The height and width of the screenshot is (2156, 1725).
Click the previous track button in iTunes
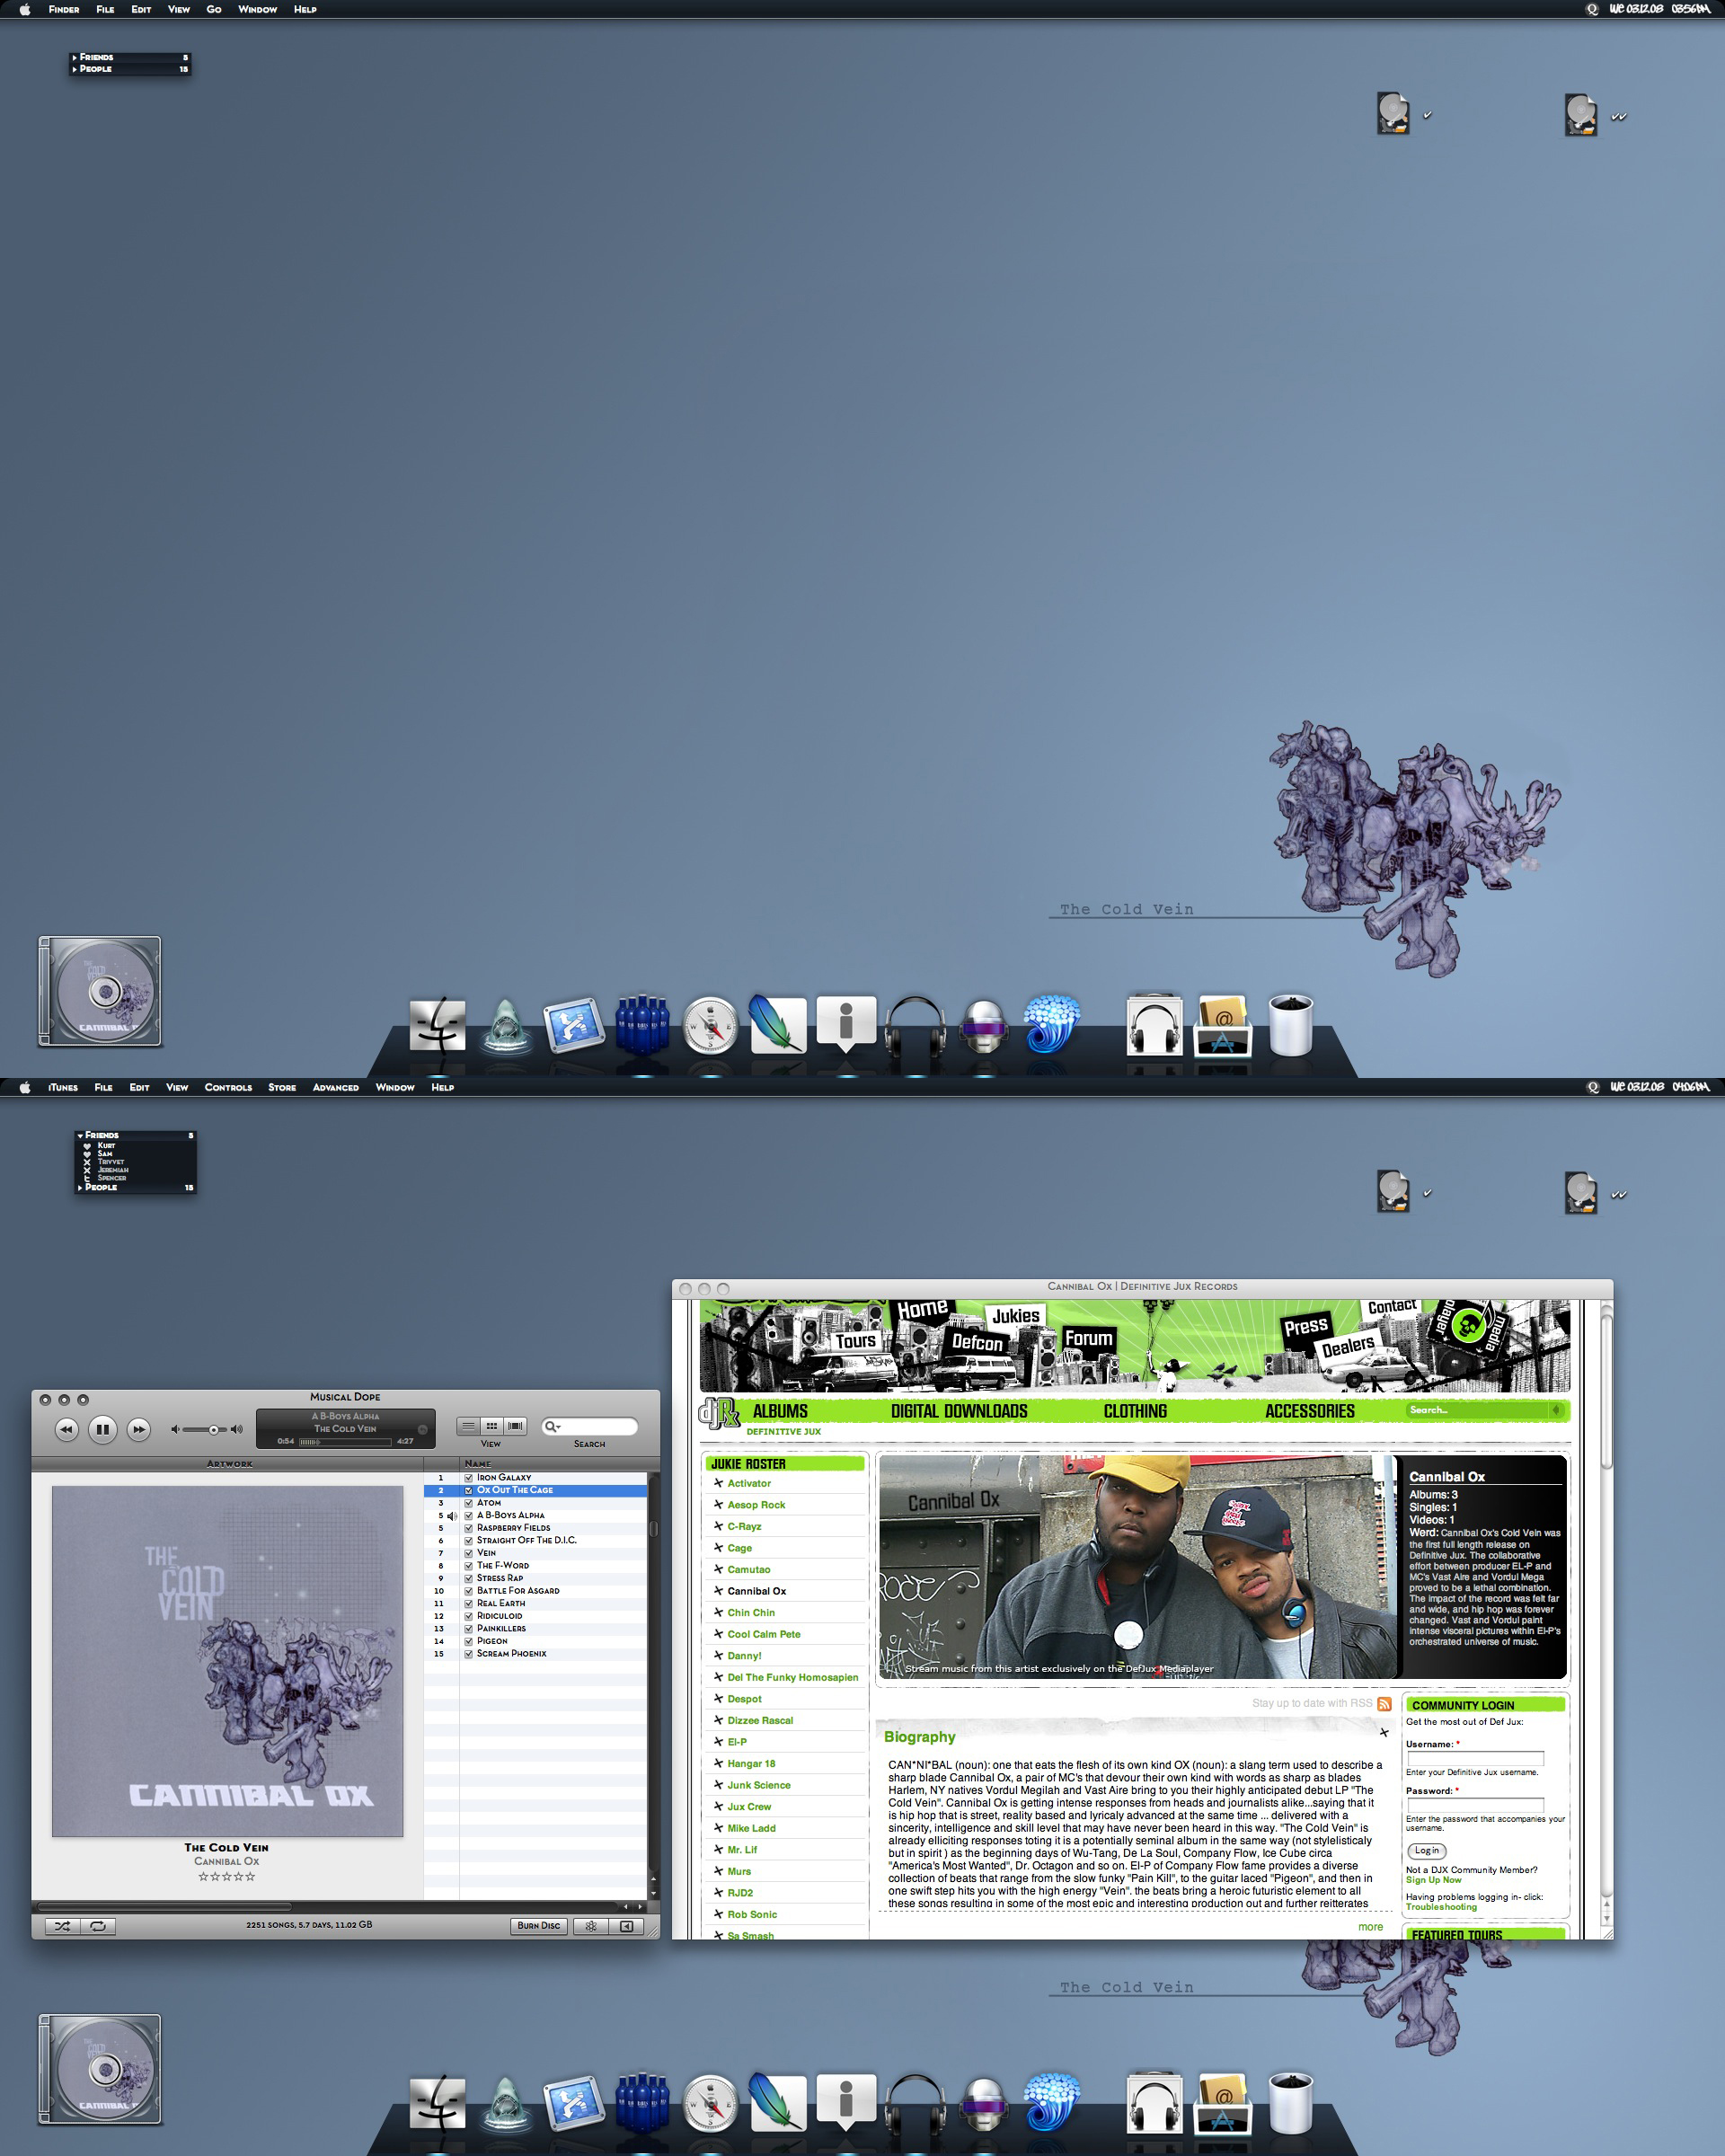coord(66,1429)
